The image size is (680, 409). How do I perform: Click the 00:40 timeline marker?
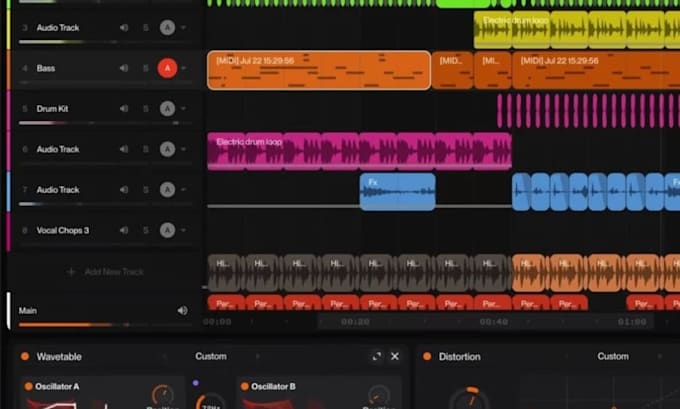point(494,322)
